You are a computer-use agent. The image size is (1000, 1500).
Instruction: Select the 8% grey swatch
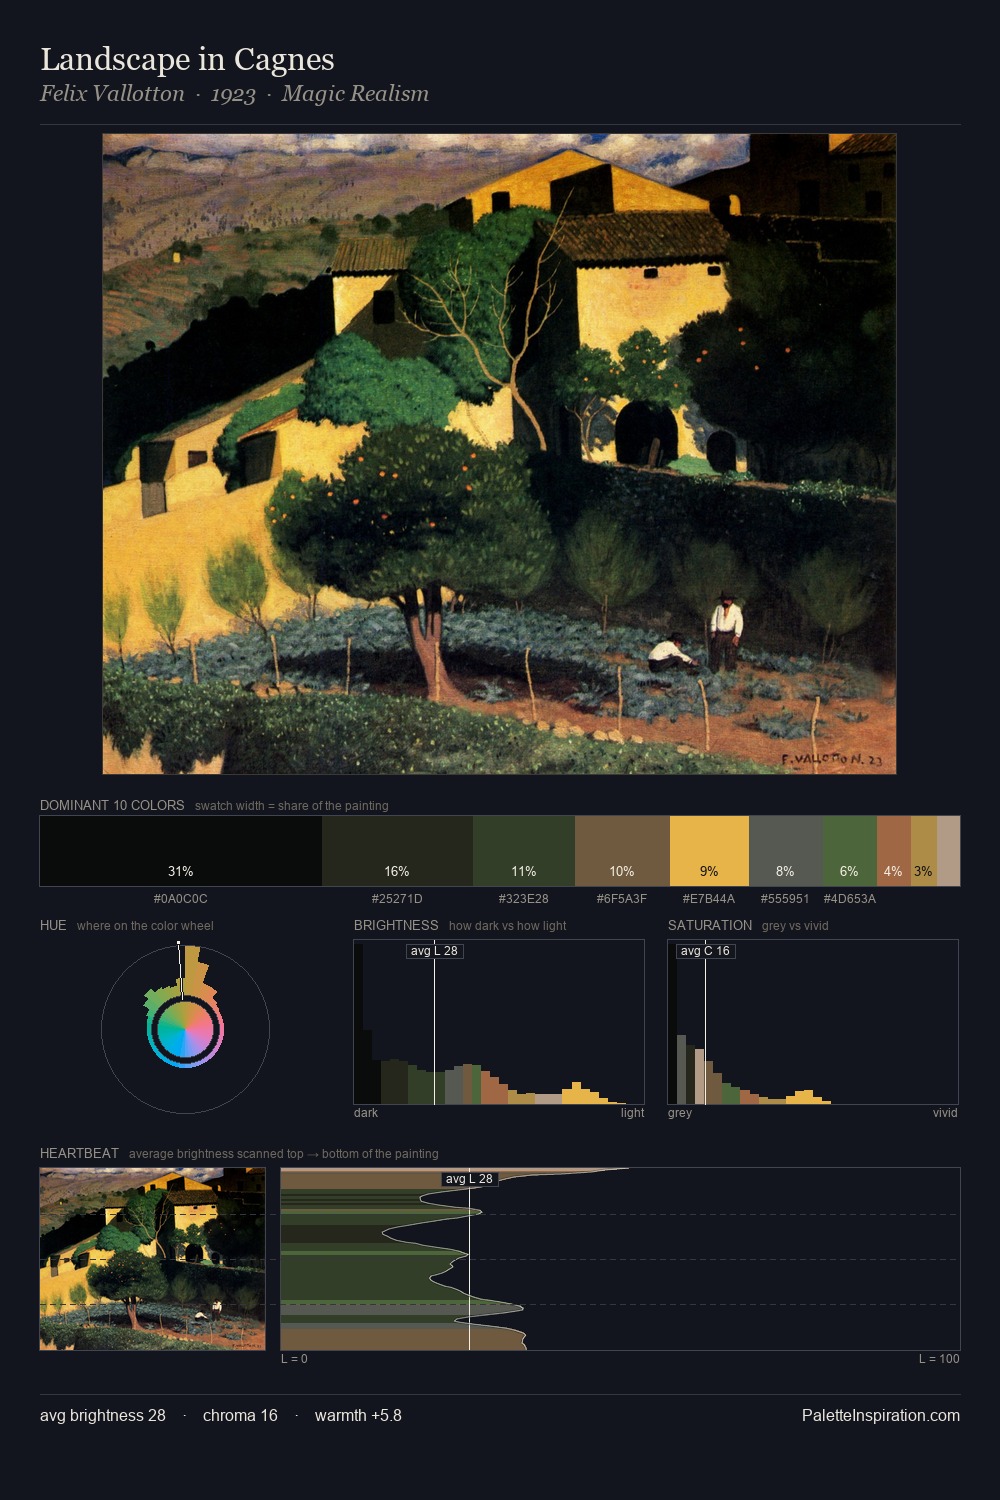786,851
